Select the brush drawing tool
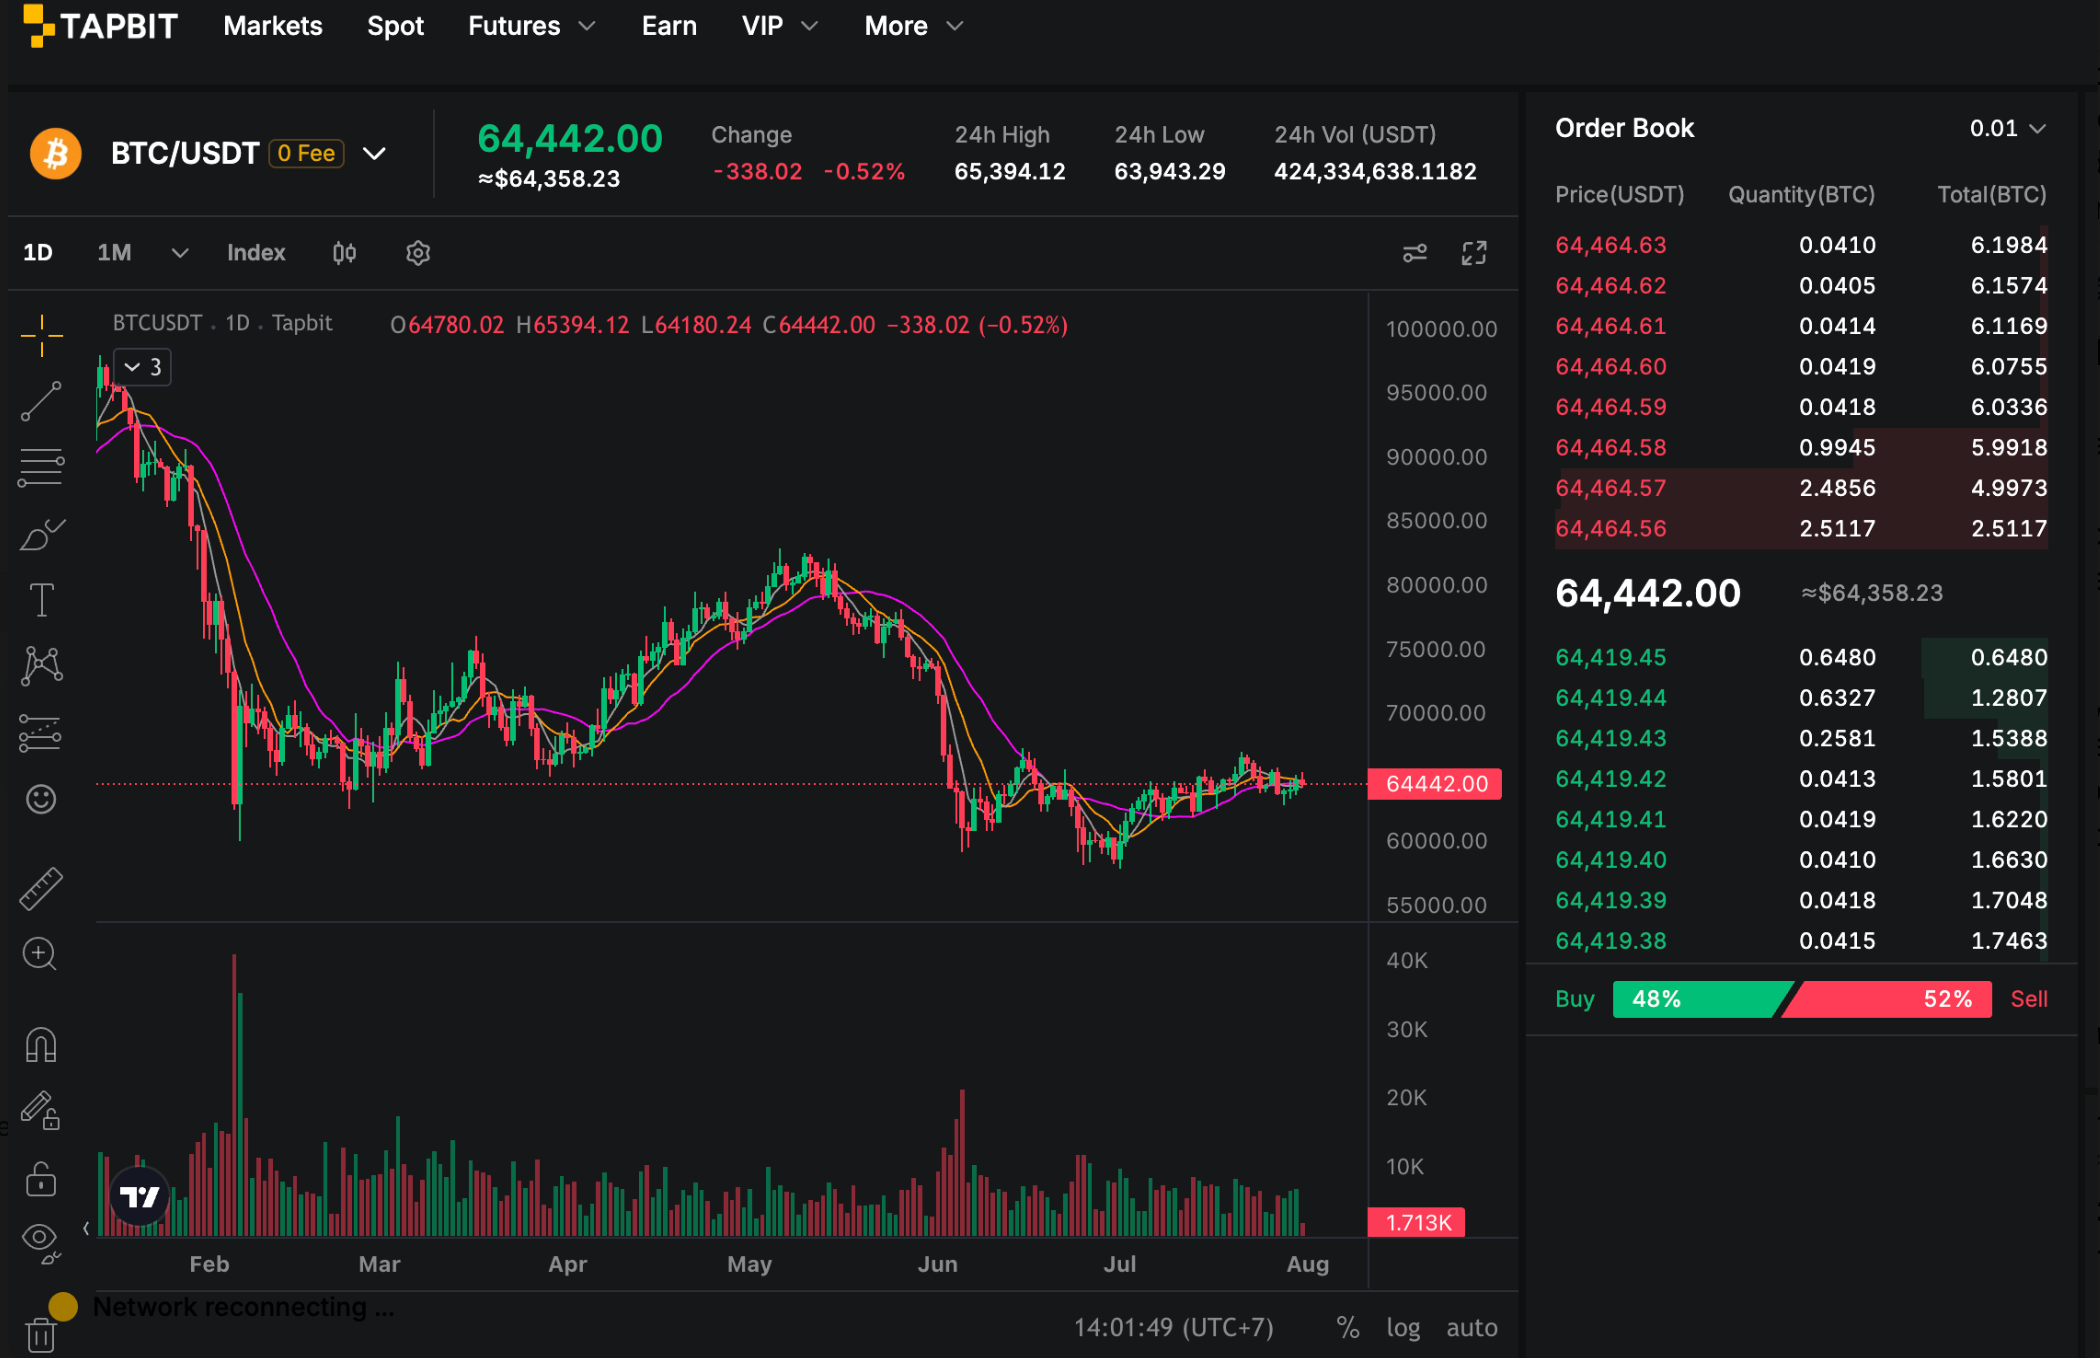 point(41,534)
